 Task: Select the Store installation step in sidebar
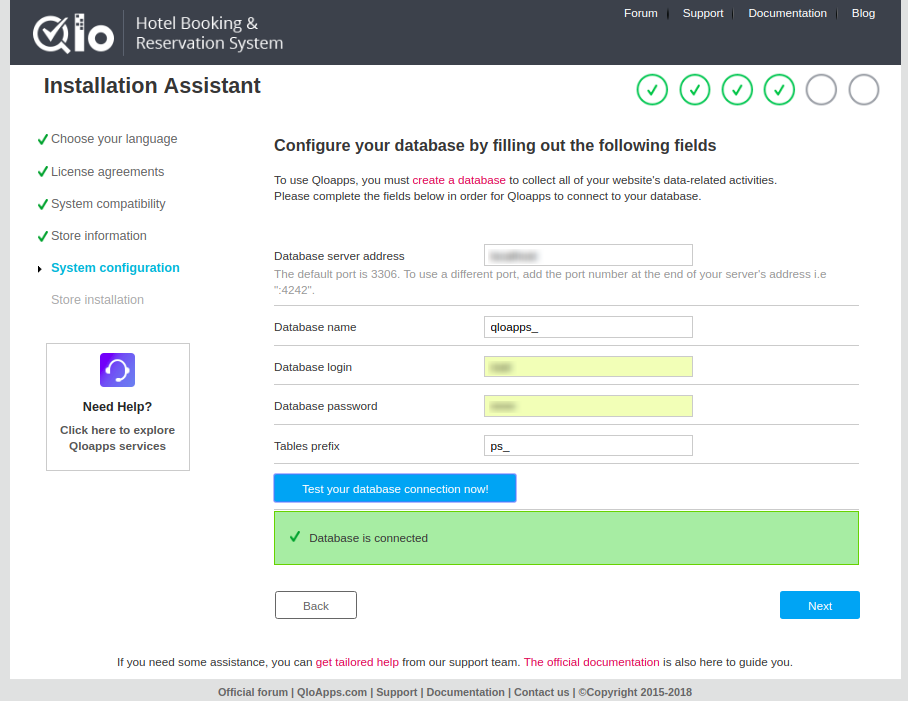pos(97,299)
